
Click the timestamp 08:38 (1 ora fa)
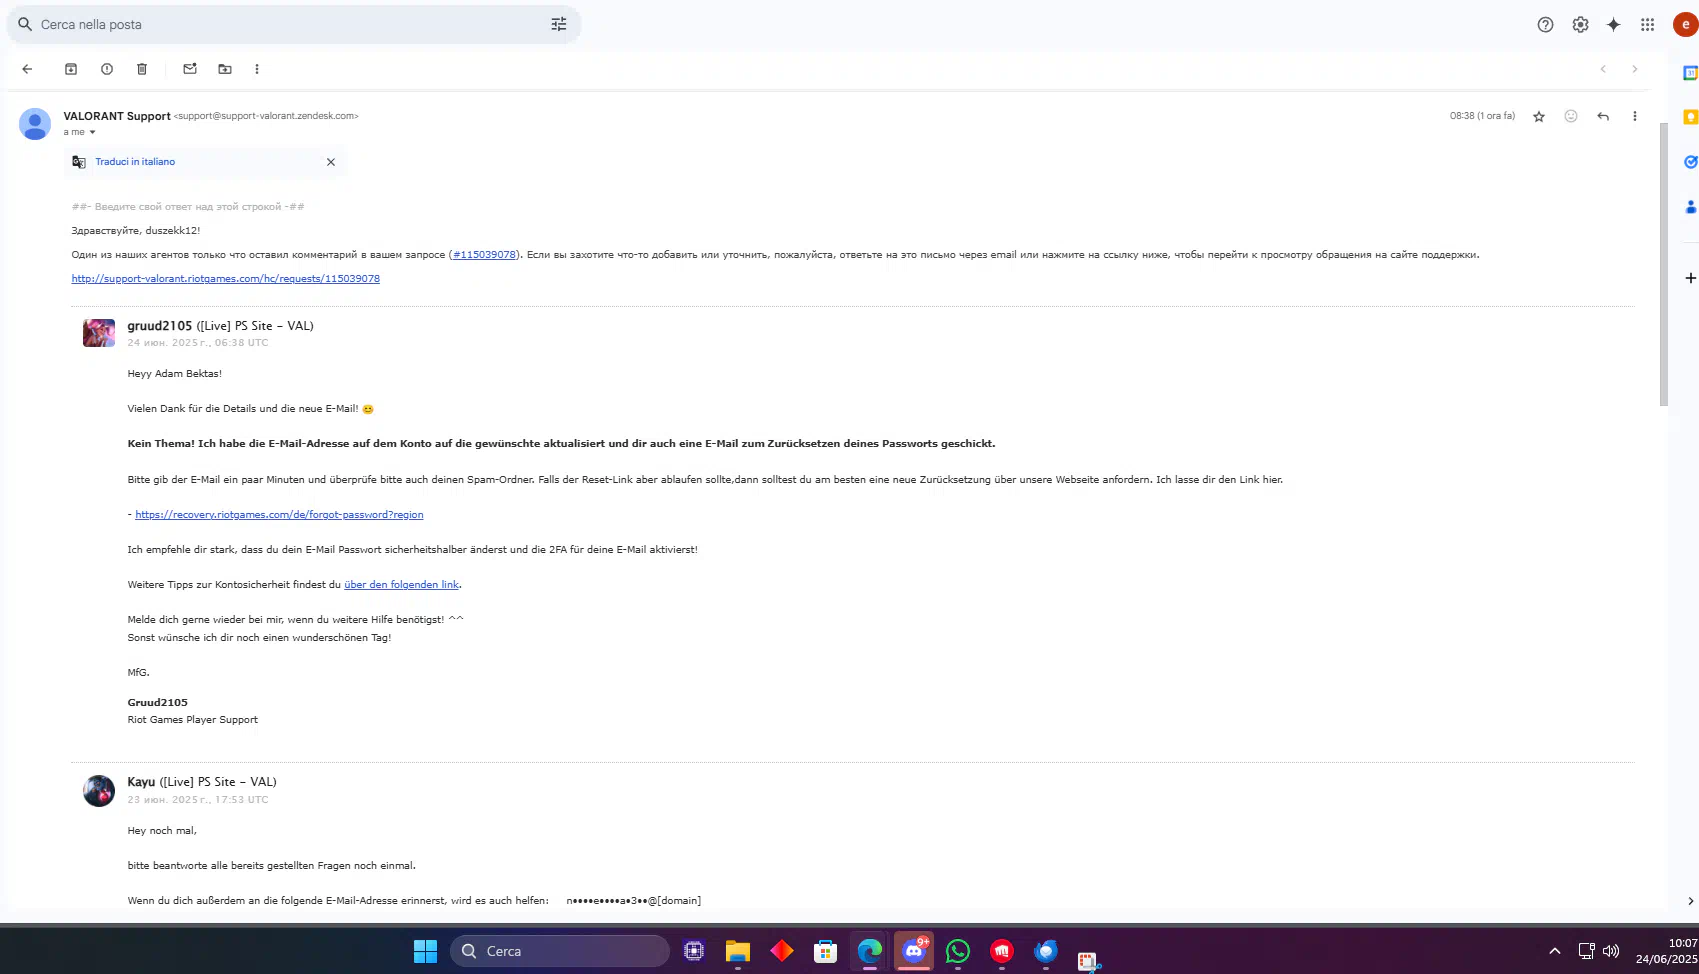click(x=1482, y=116)
